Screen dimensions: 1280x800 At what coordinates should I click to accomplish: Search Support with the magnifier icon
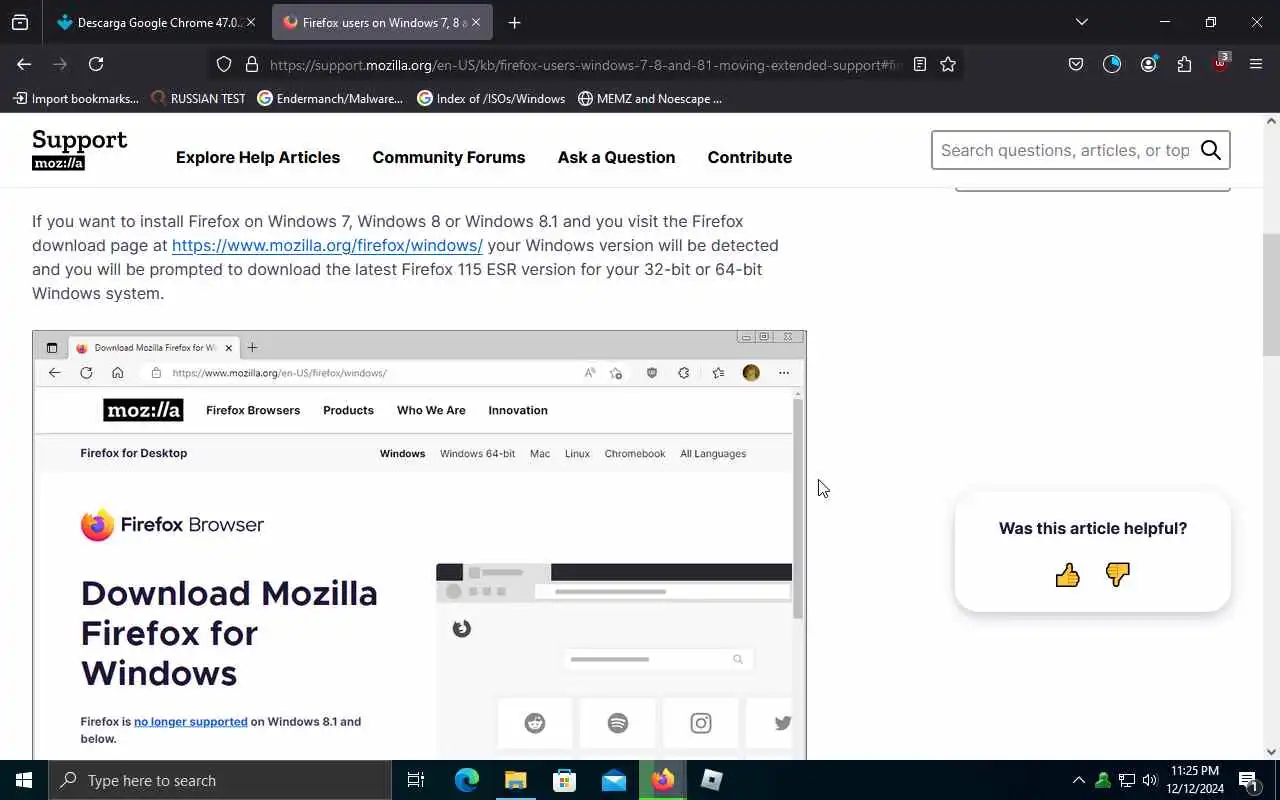pos(1211,150)
